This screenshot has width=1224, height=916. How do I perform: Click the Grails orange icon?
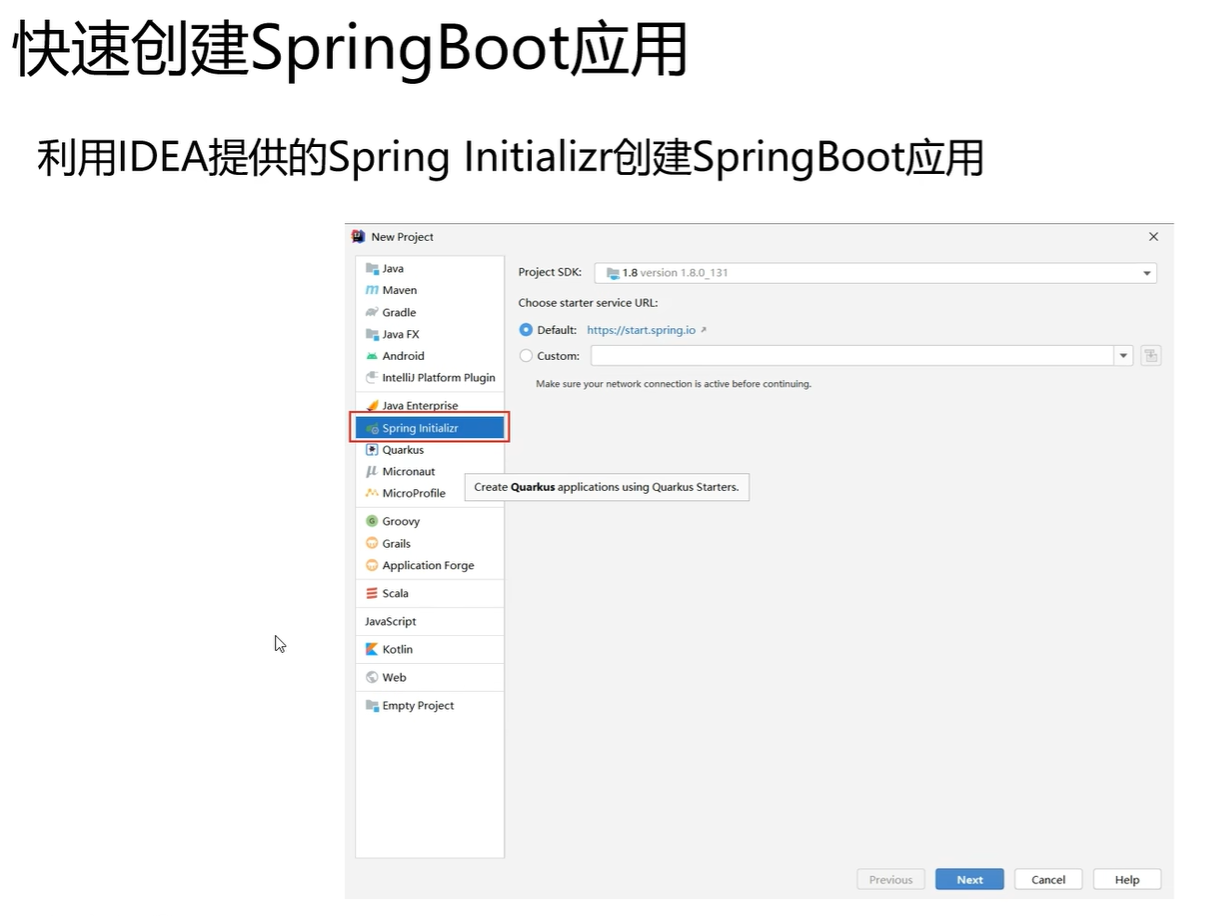click(372, 543)
